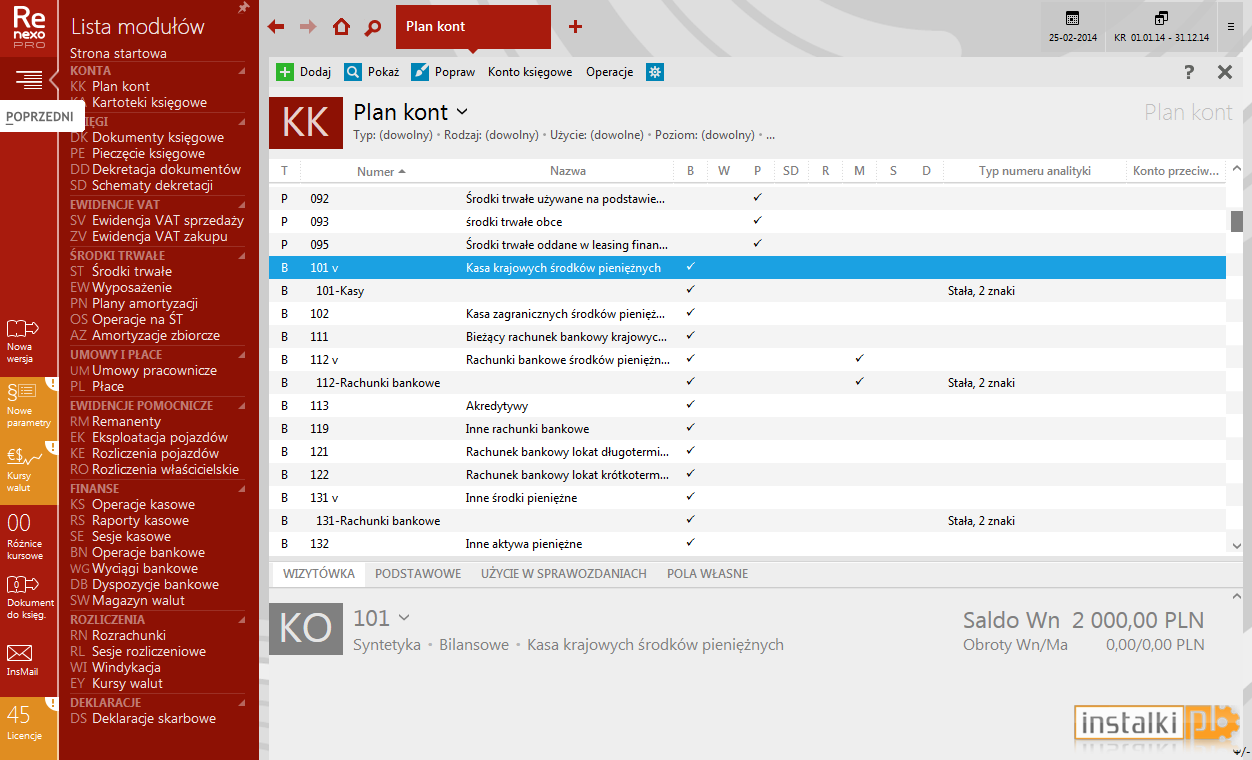This screenshot has height=760, width=1252.
Task: Toggle B checkmark for account 102
Action: tap(690, 313)
